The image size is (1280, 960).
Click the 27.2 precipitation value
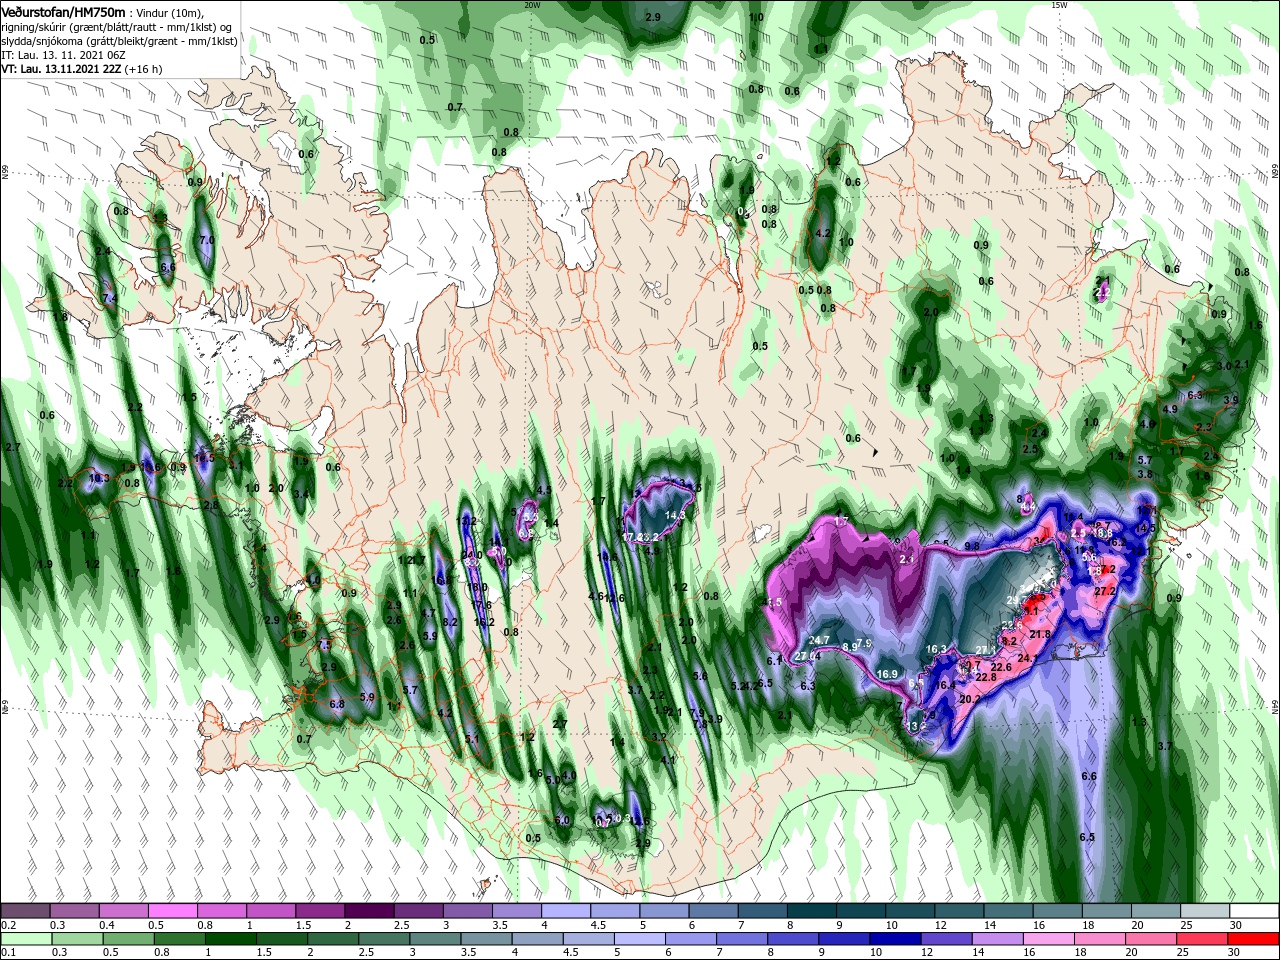[1104, 591]
